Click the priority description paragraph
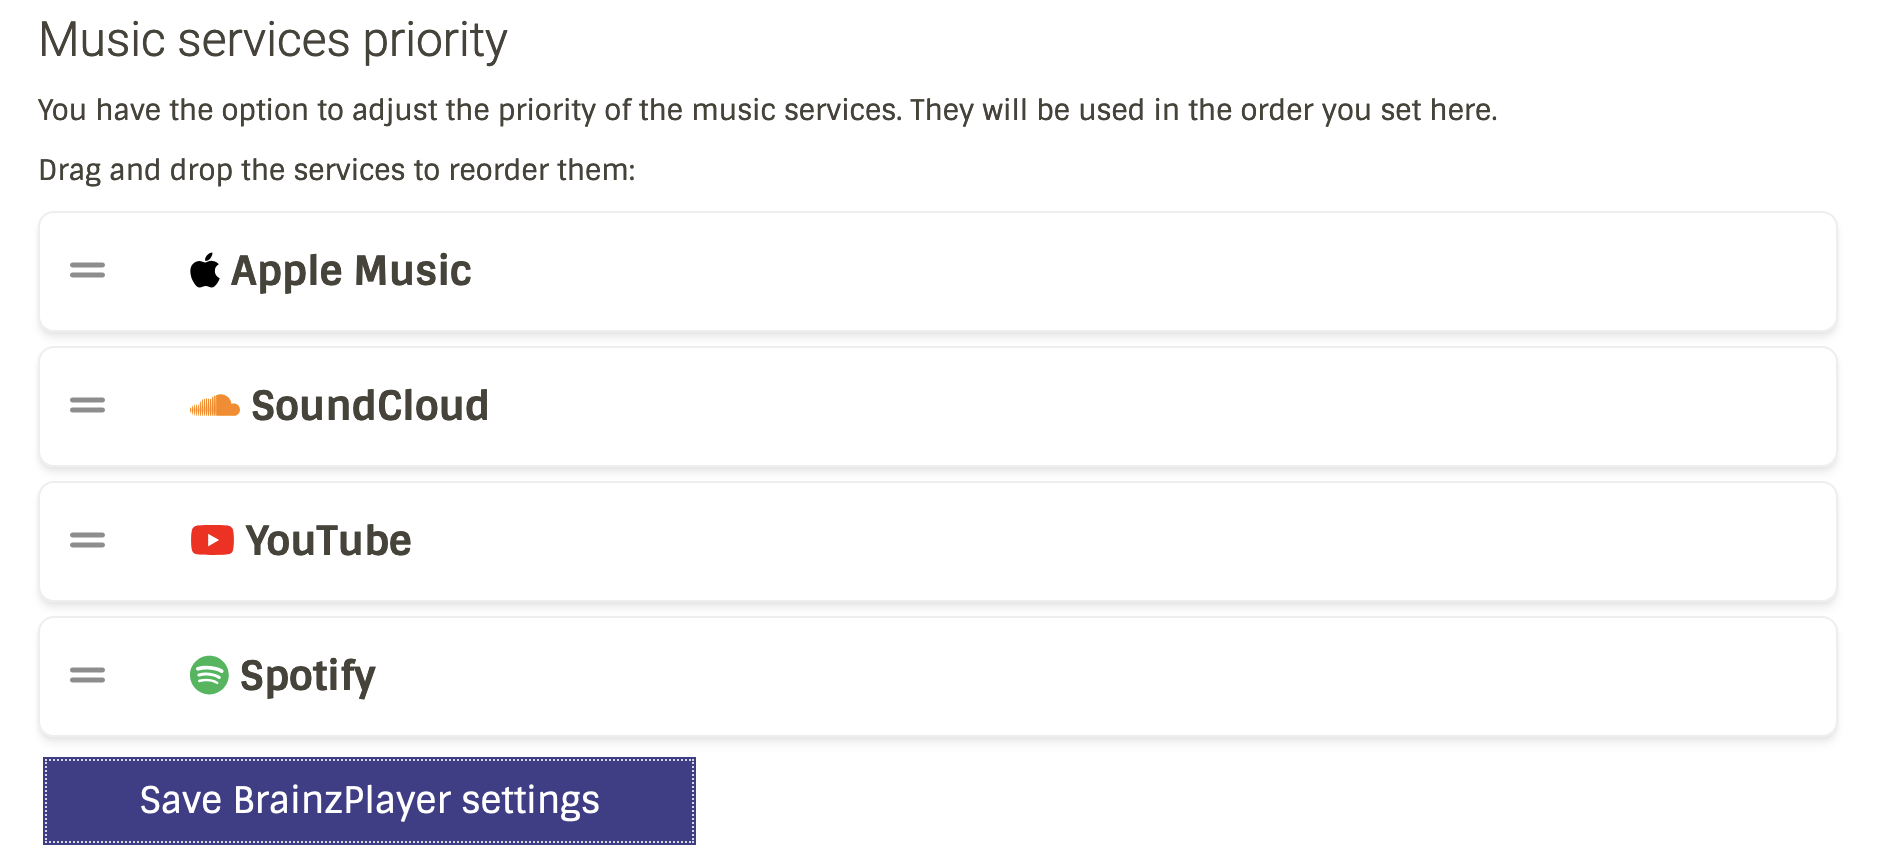 pyautogui.click(x=768, y=110)
